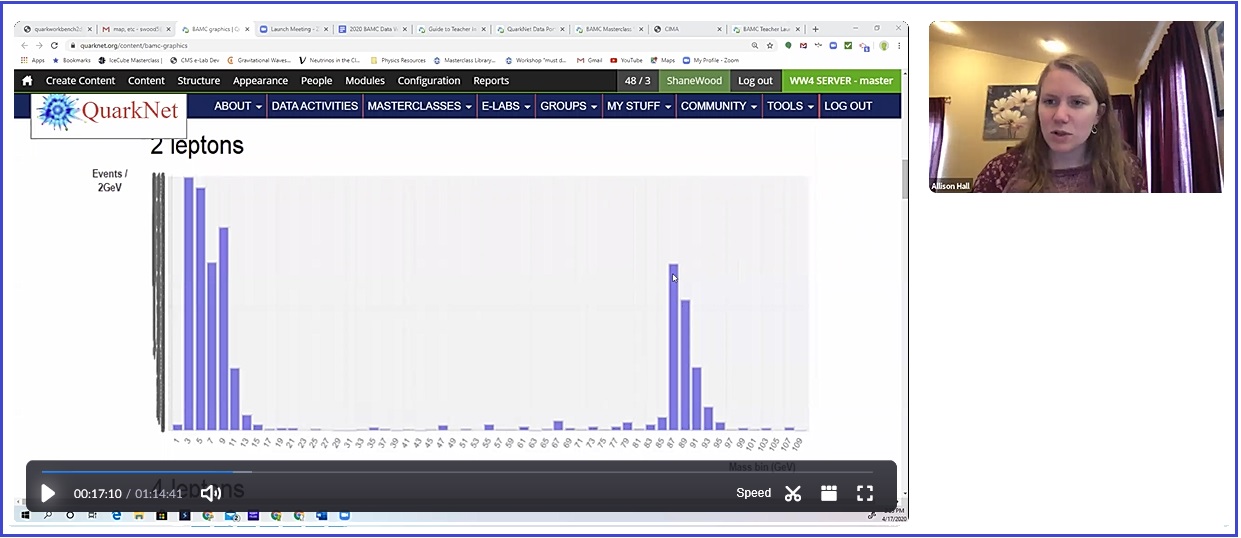
Task: Open Create Content admin menu
Action: coord(81,81)
